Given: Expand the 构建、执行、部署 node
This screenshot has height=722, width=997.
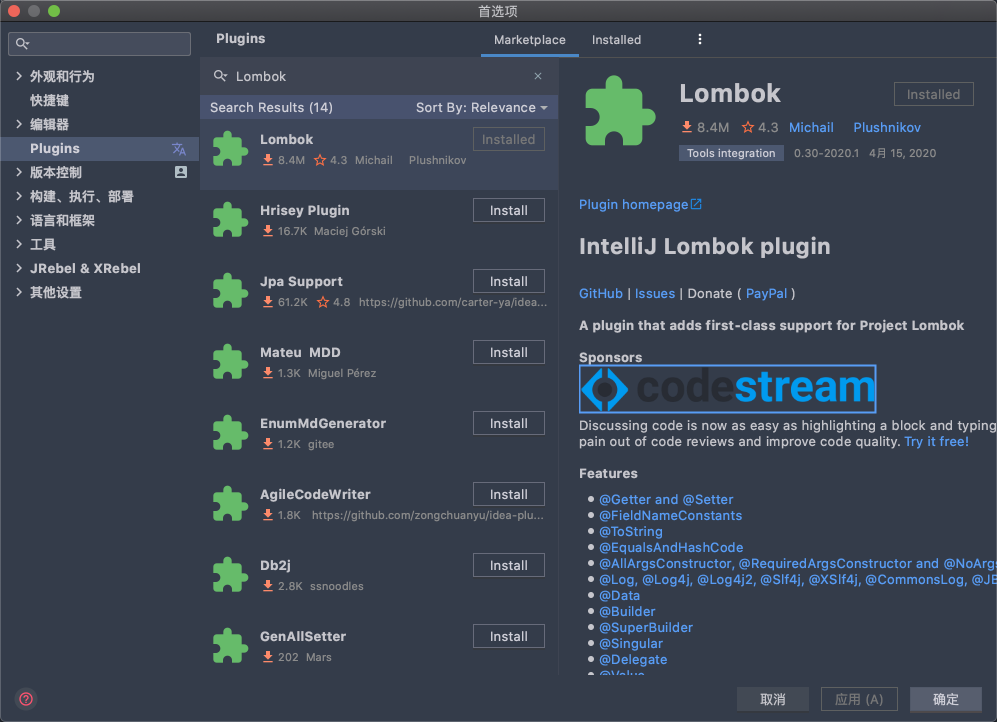Looking at the screenshot, I should tap(18, 196).
